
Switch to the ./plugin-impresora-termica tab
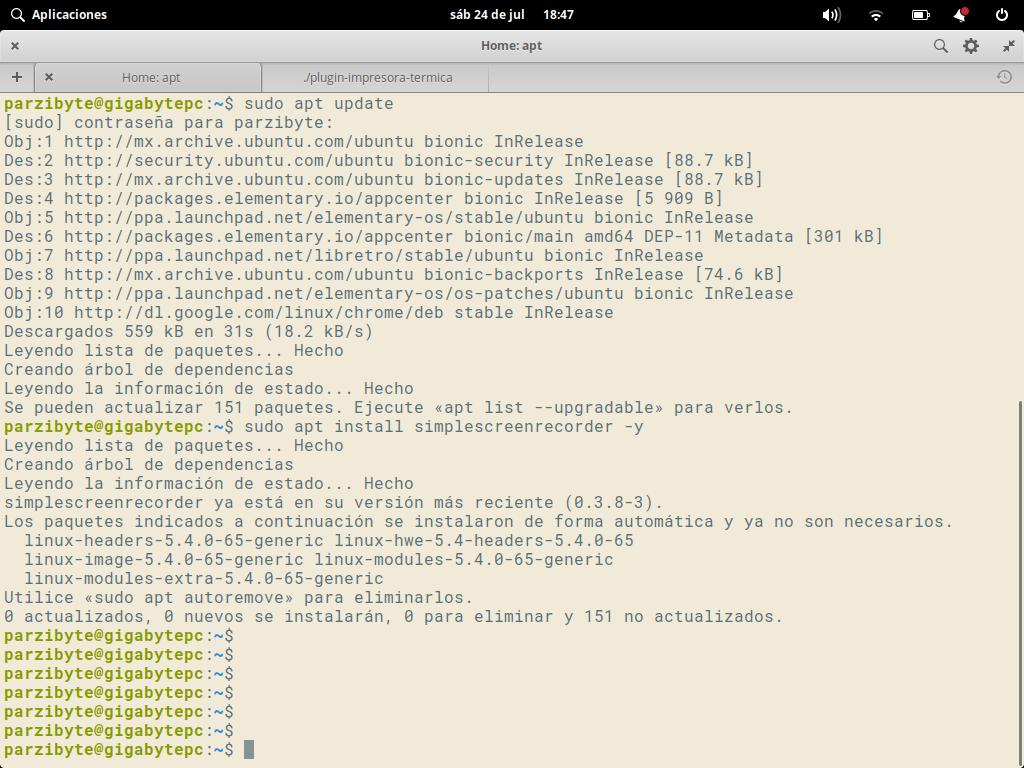pos(377,77)
